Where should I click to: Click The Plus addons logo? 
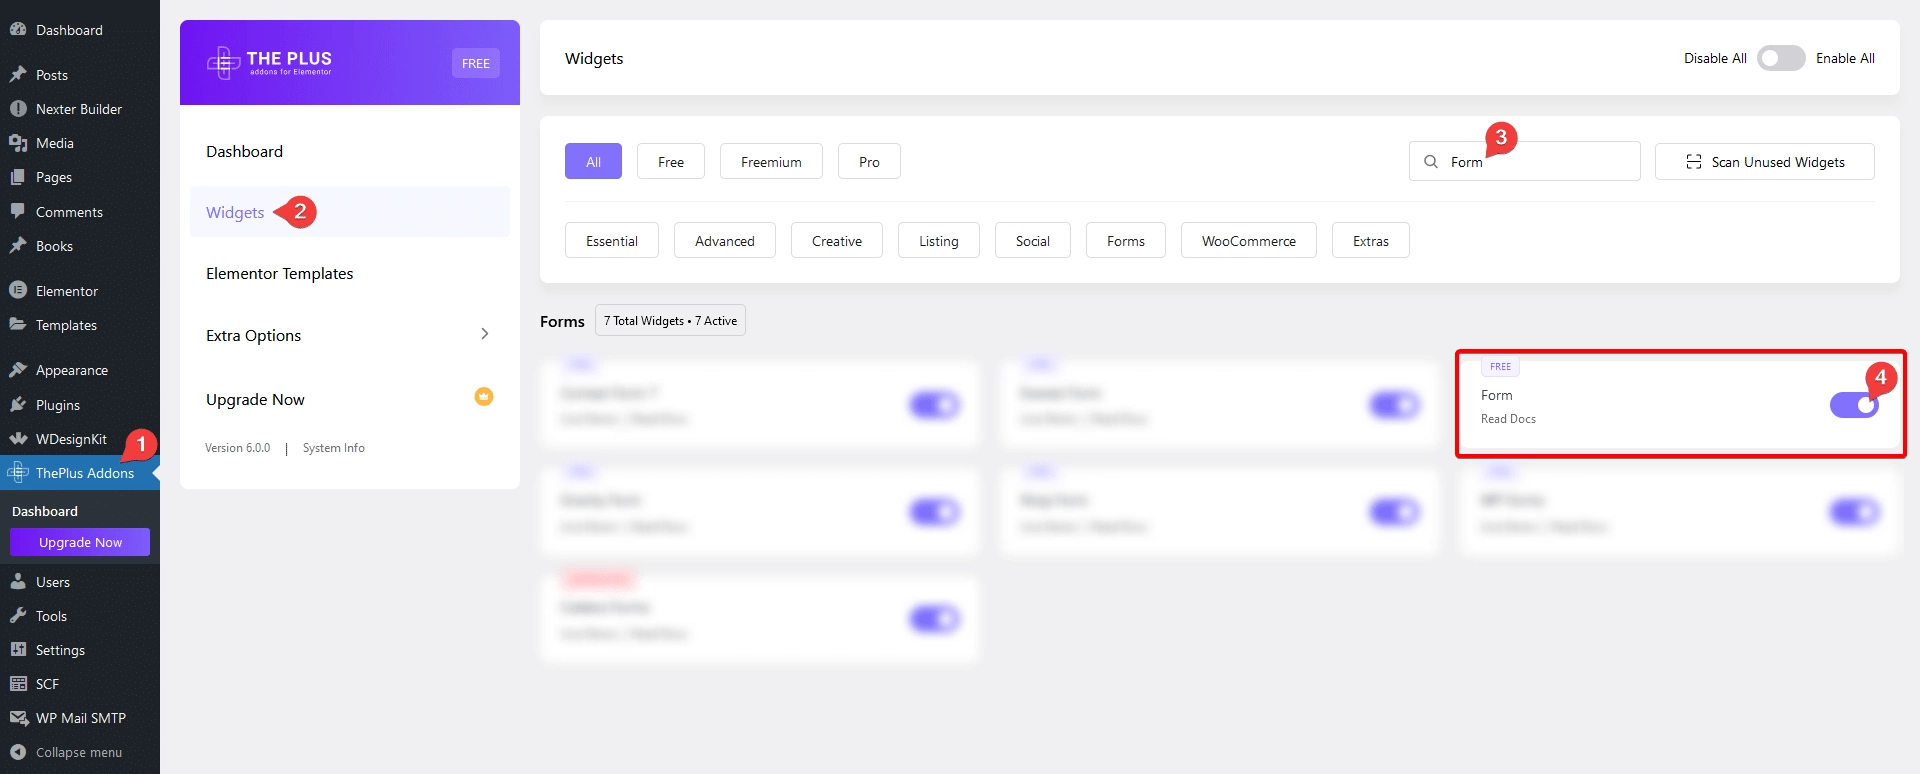(269, 63)
